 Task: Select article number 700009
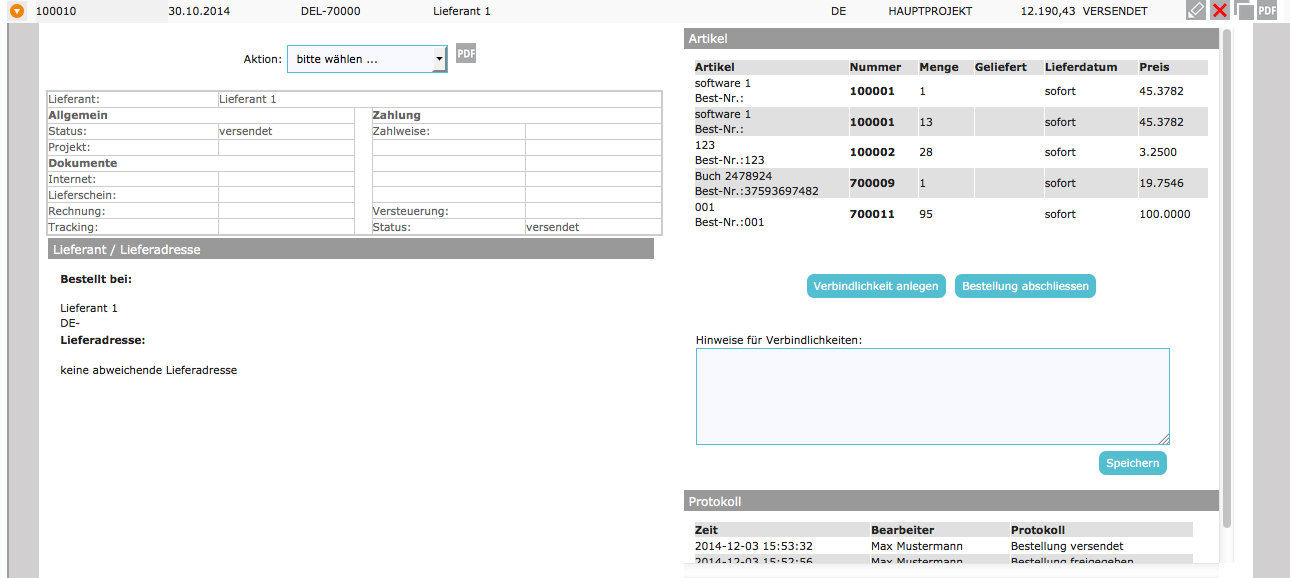872,183
